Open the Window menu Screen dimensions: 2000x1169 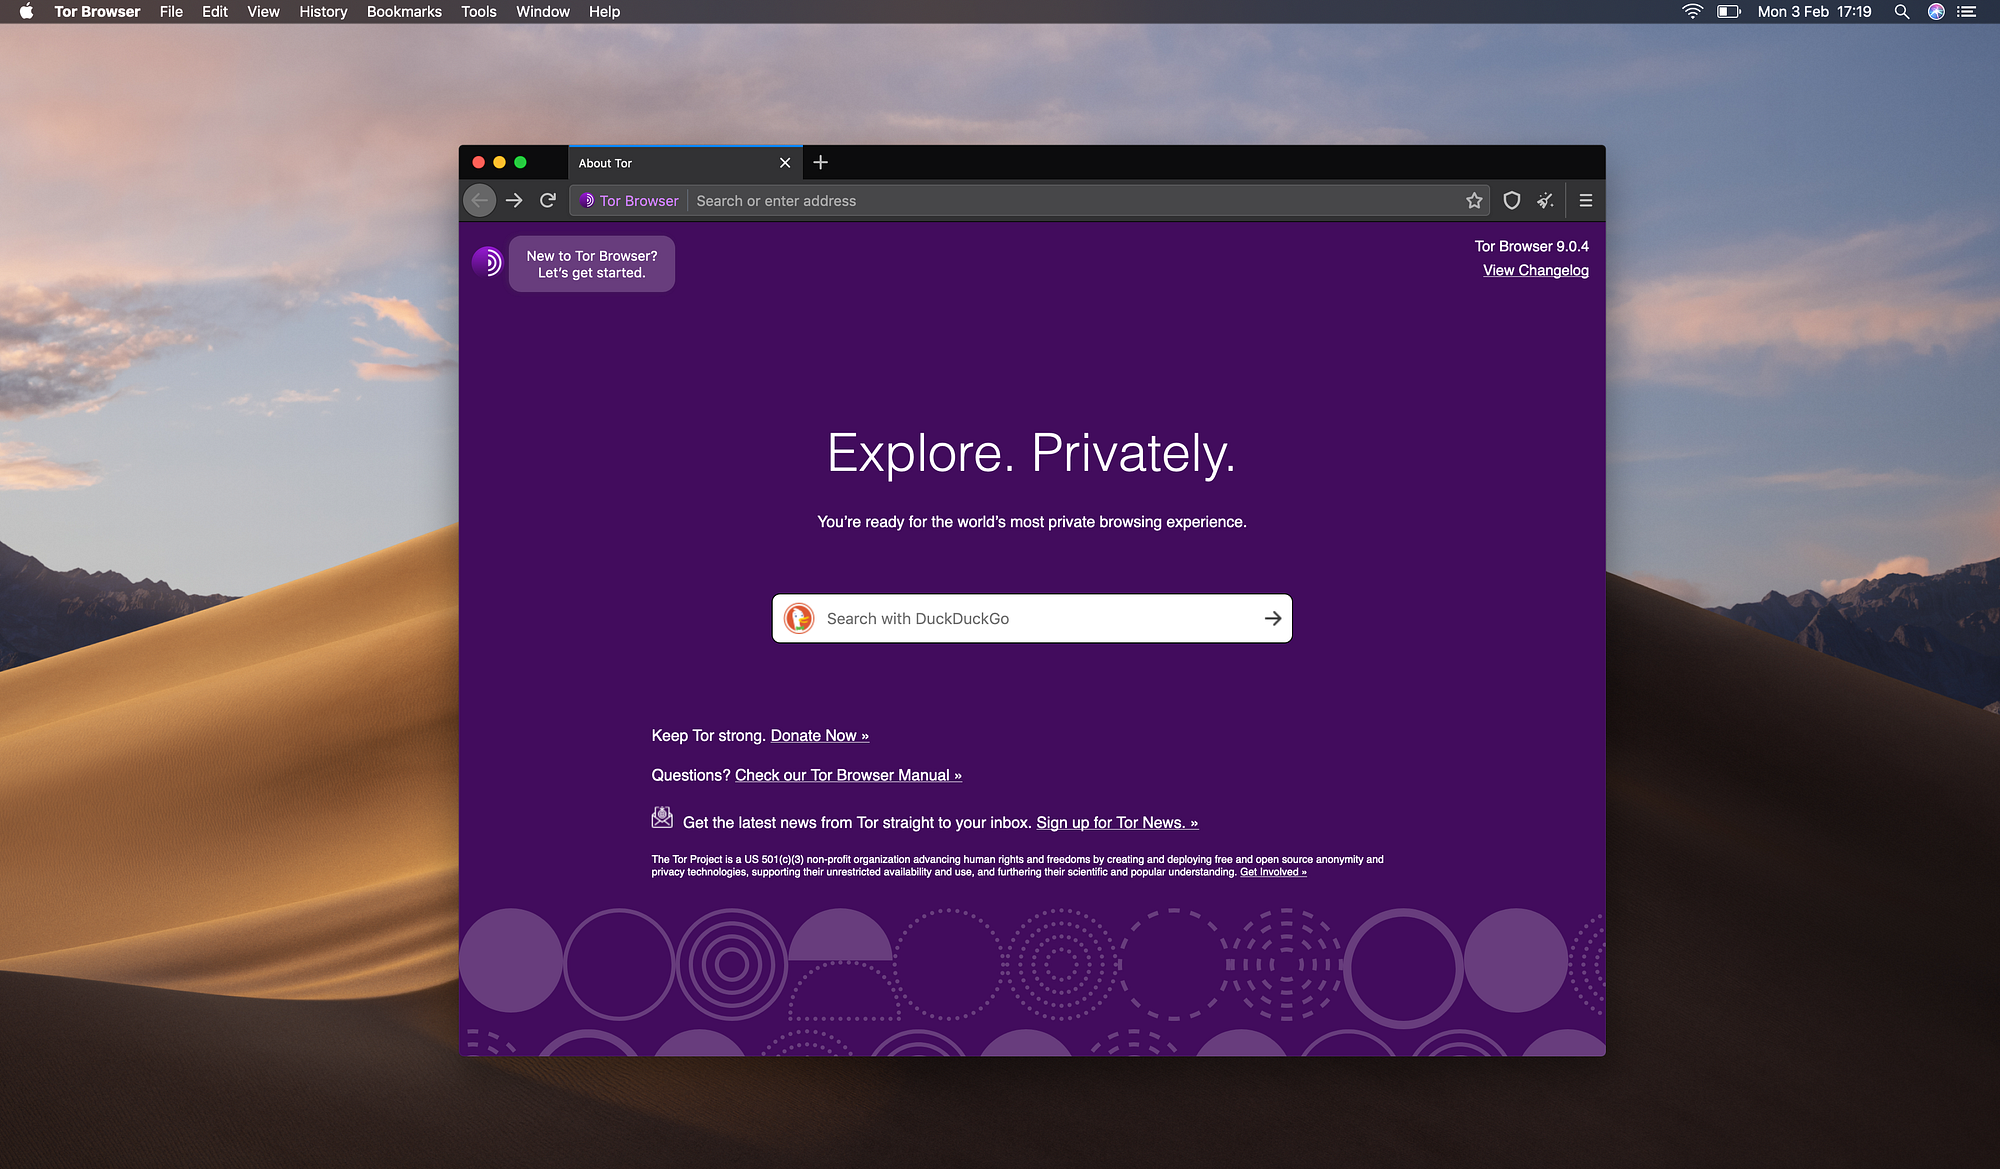pyautogui.click(x=543, y=12)
